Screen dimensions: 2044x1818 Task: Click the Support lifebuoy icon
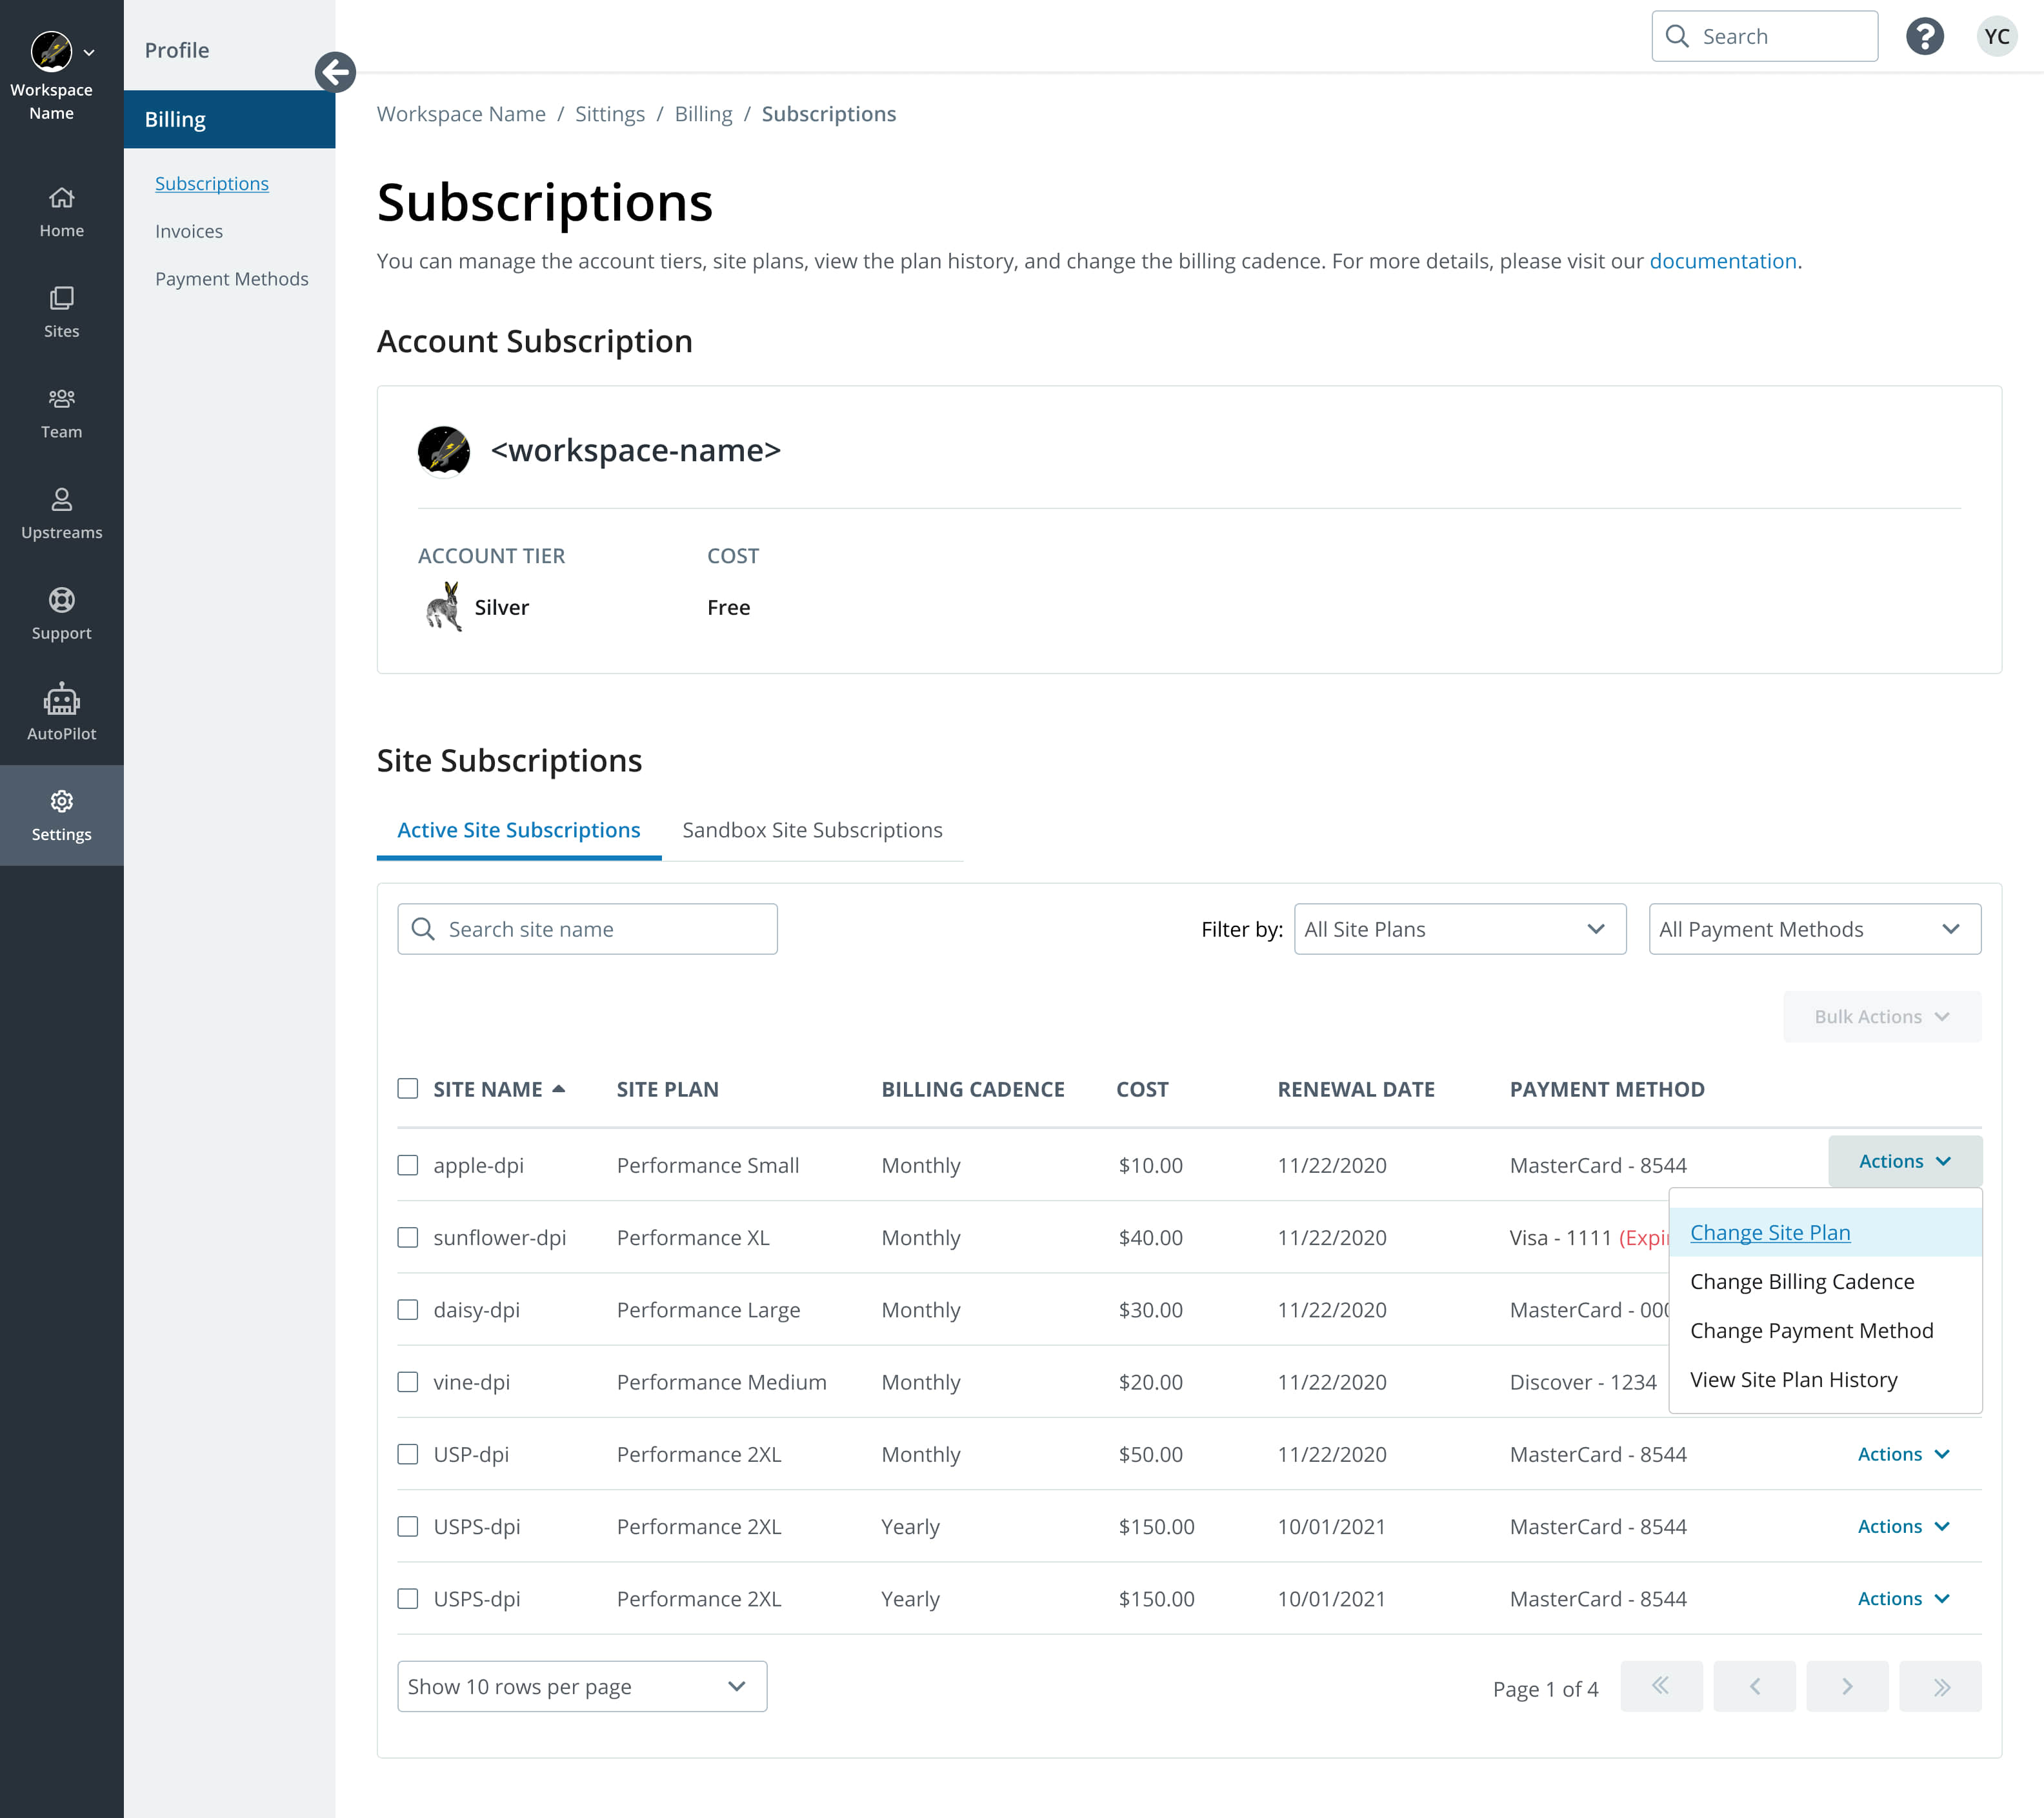pyautogui.click(x=61, y=600)
